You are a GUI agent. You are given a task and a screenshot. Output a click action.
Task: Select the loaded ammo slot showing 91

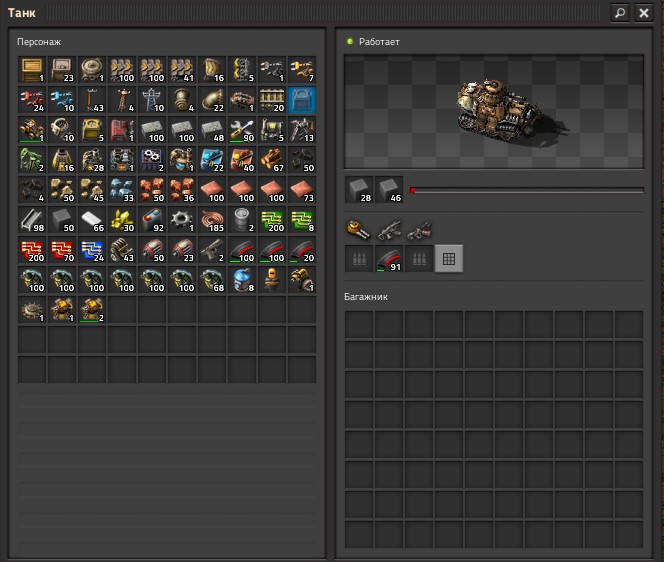pos(389,258)
